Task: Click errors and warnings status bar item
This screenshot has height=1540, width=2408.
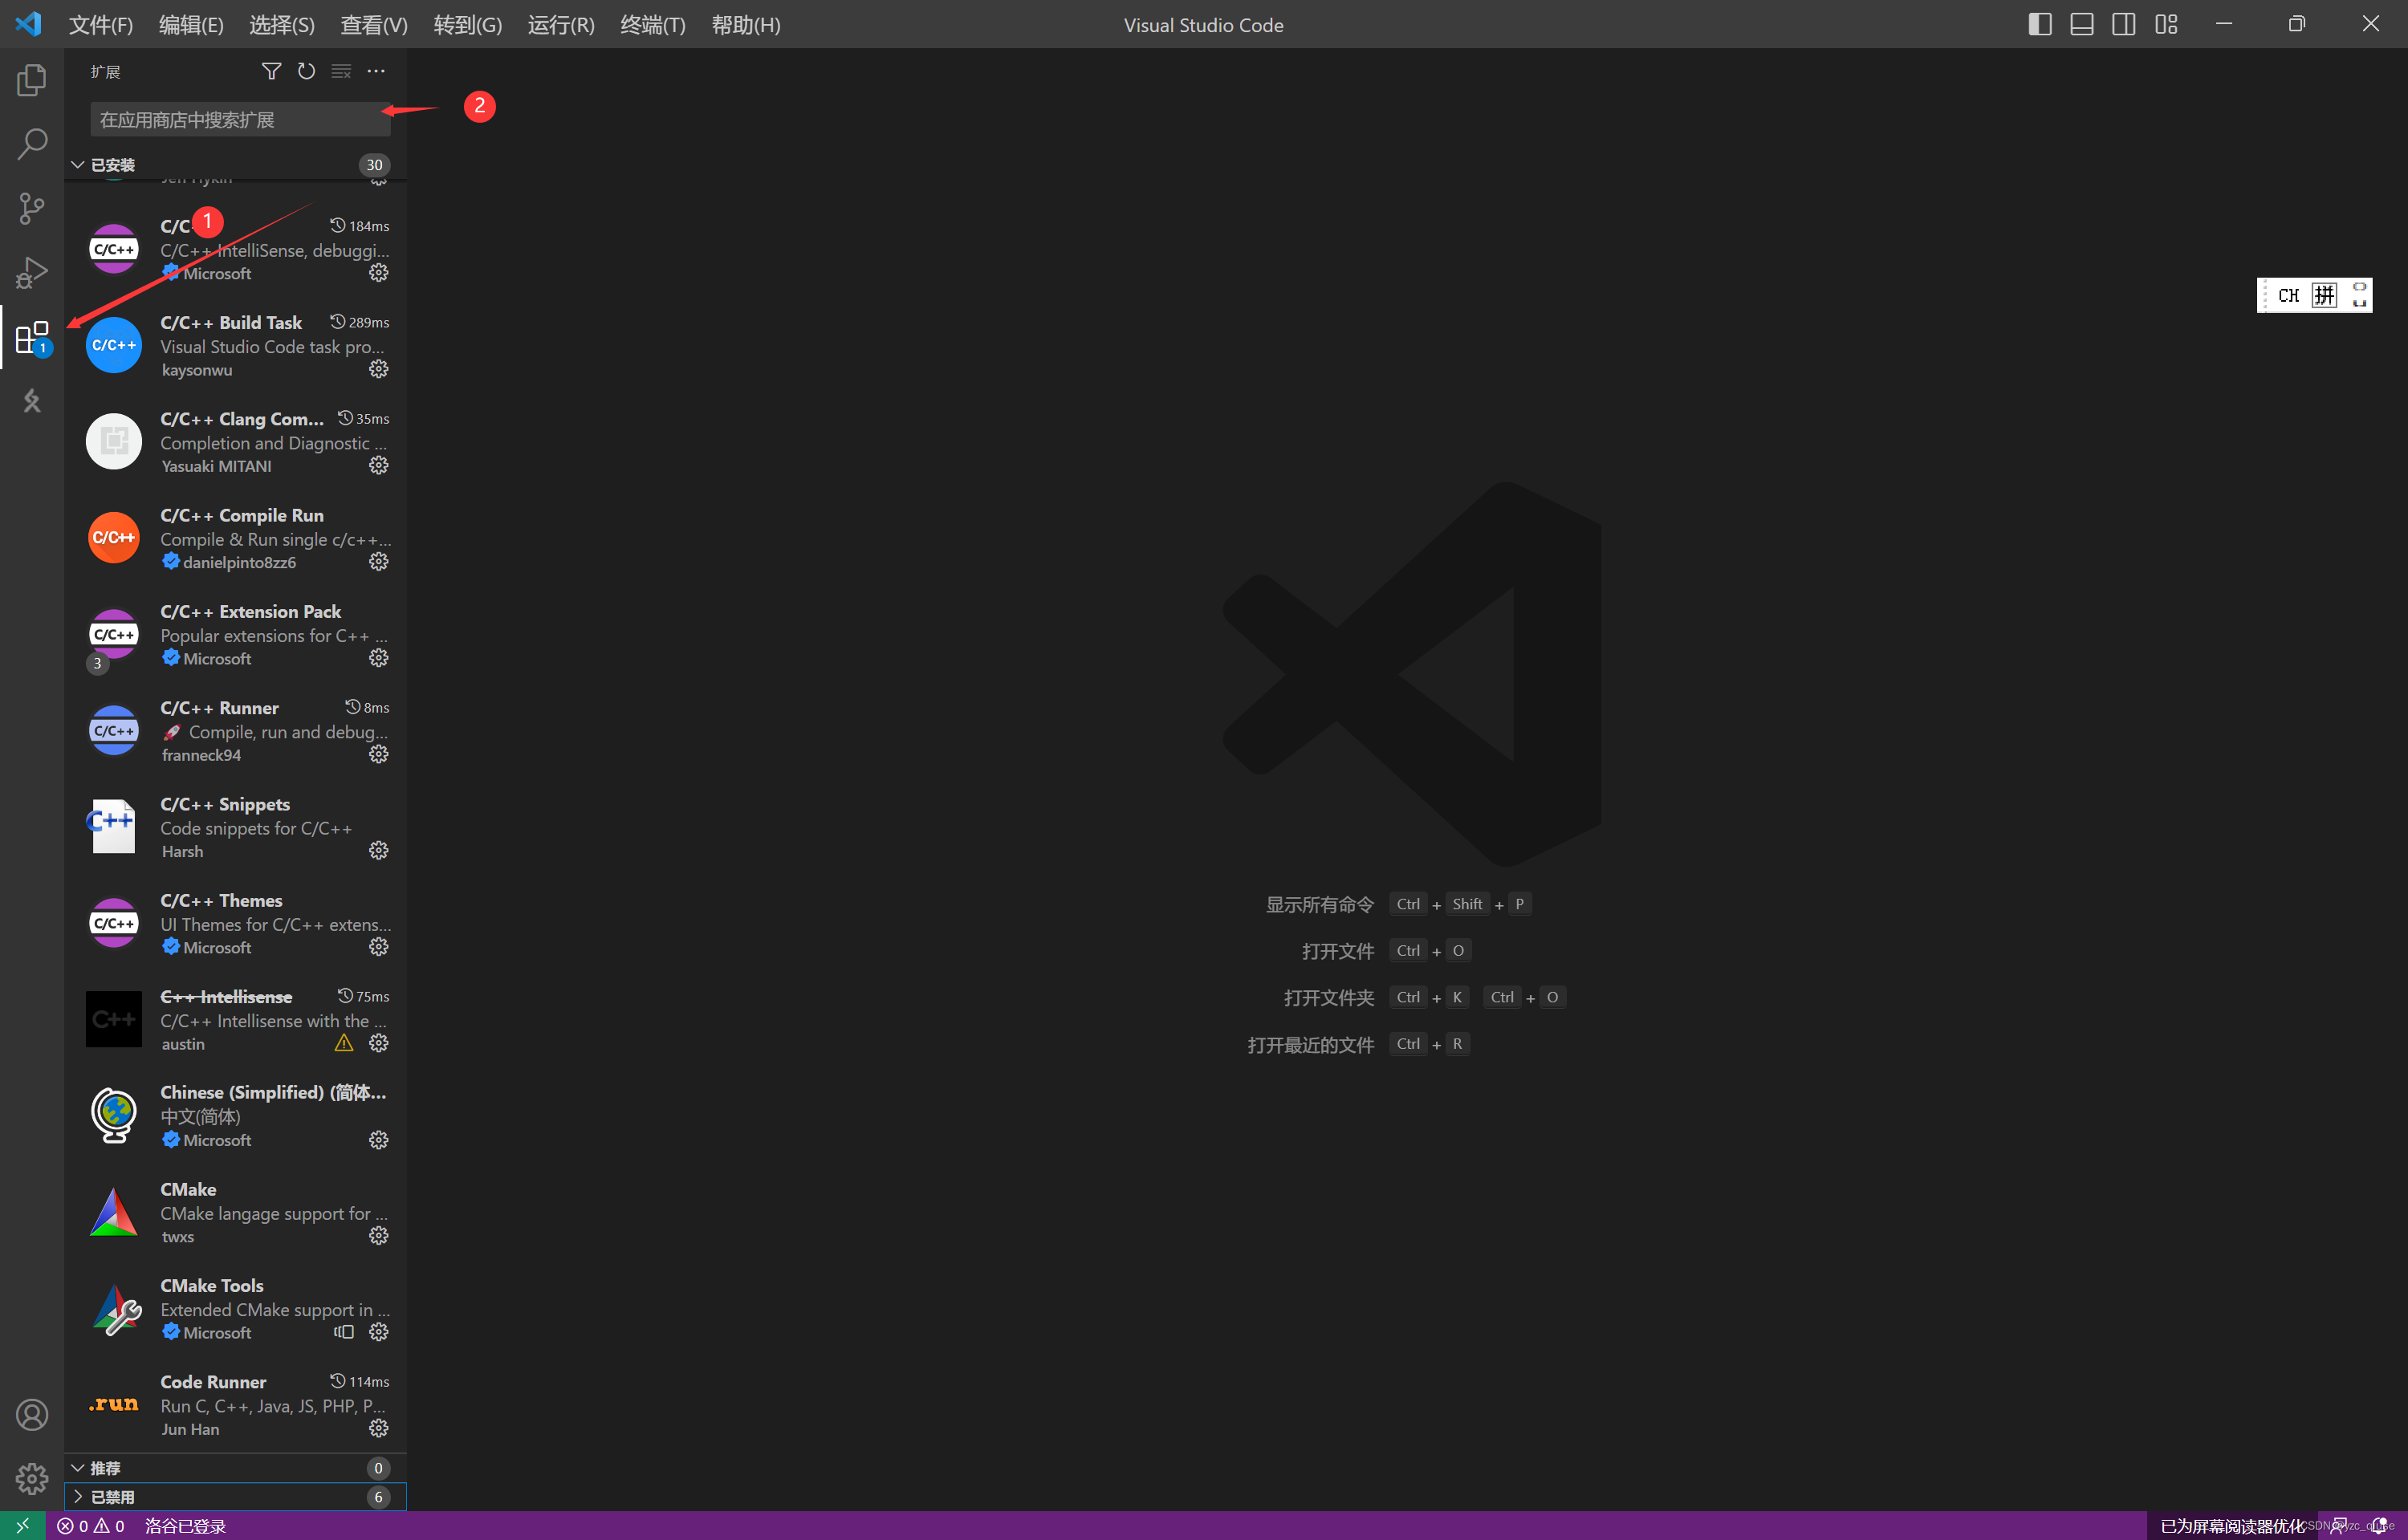Action: pos(91,1526)
